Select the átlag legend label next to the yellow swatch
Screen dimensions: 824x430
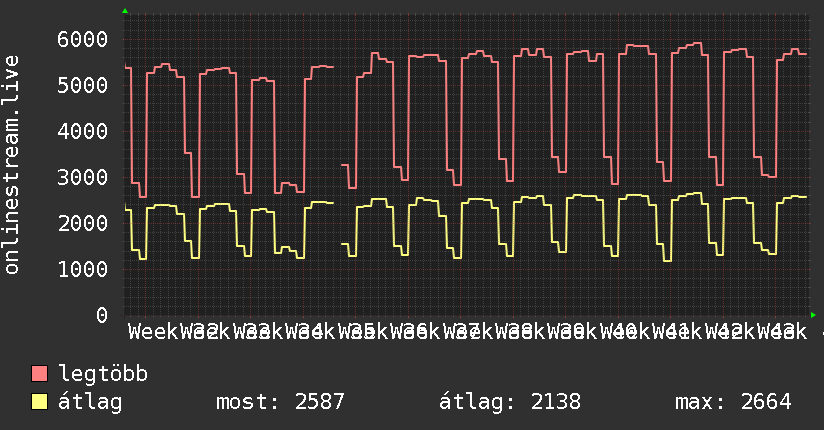(x=90, y=402)
